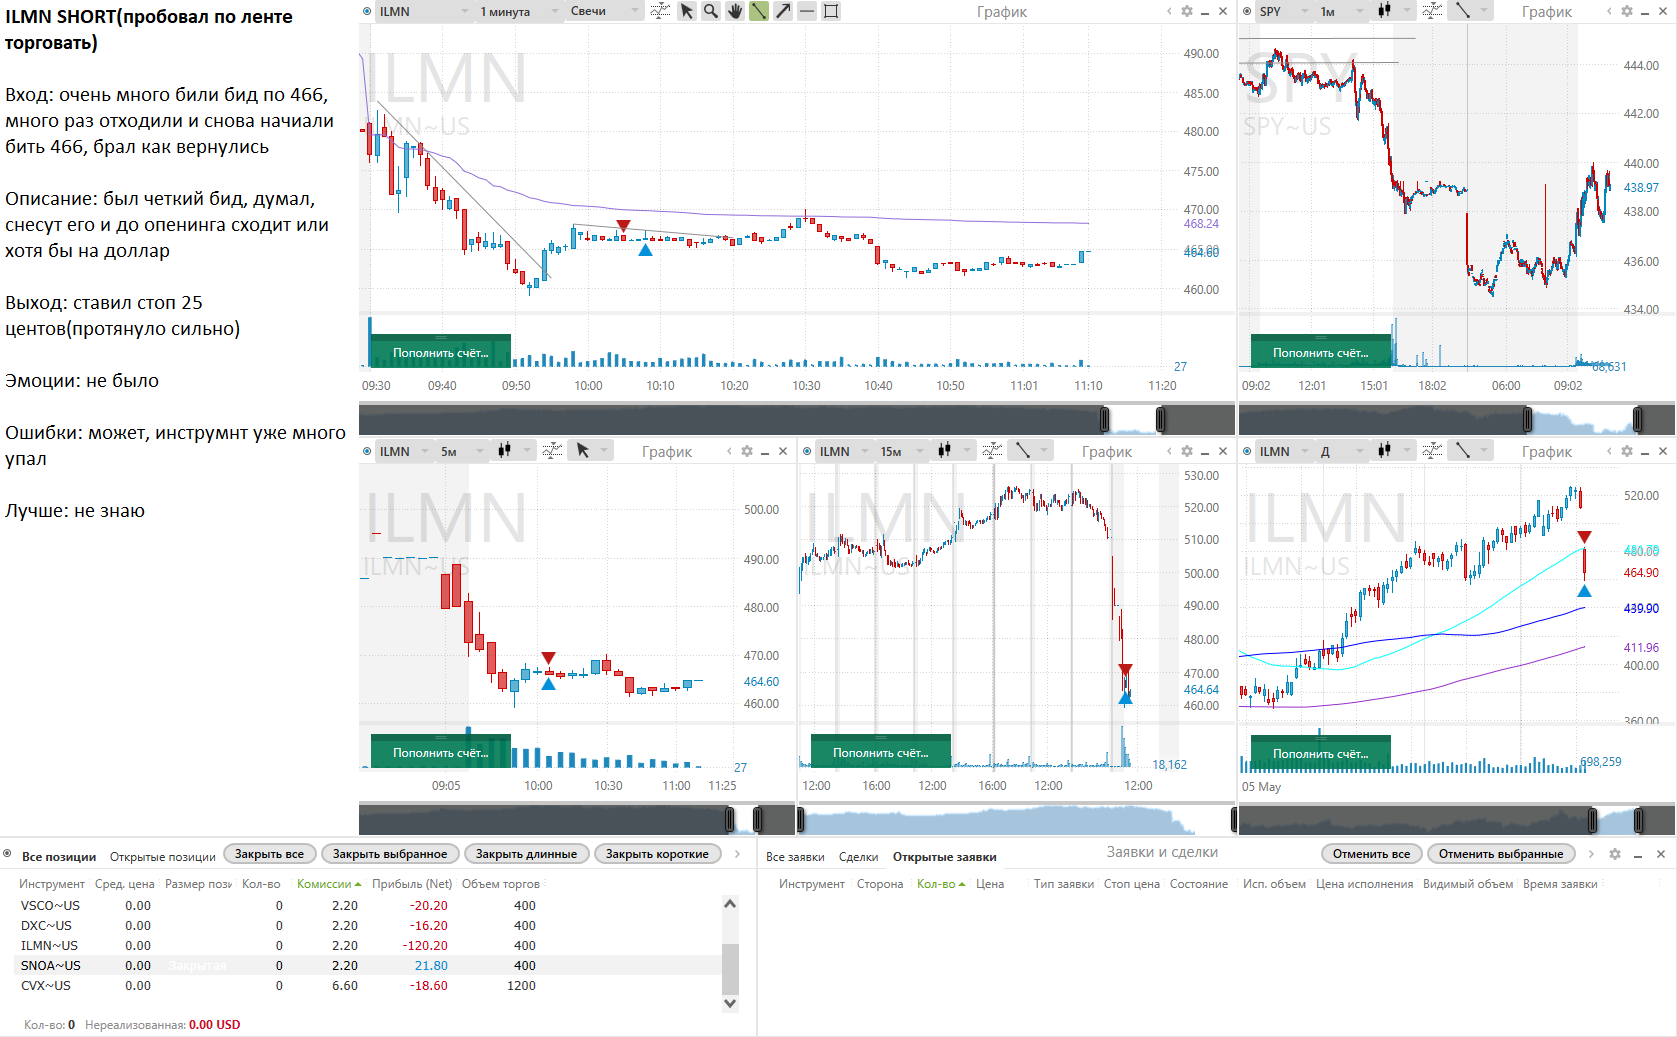Open the 'Свечи' chart type dropdown
The height and width of the screenshot is (1037, 1677).
[604, 11]
